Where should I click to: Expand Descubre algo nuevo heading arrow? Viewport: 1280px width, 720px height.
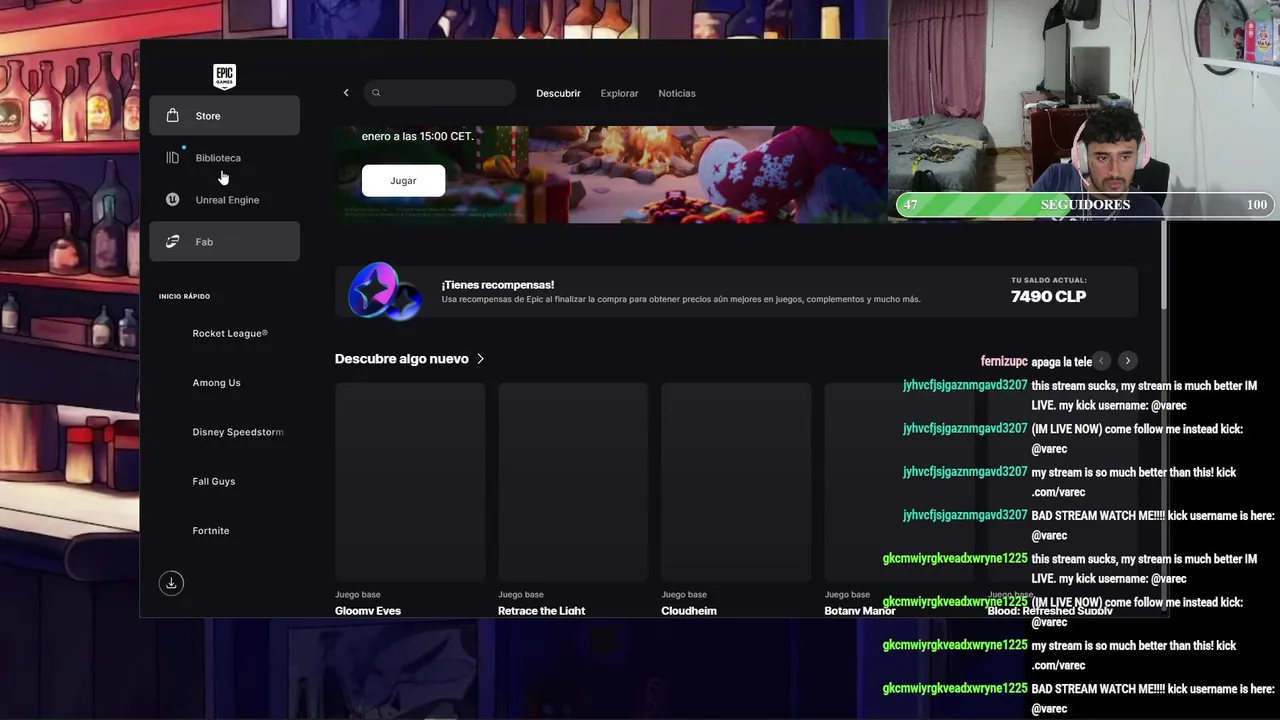(481, 359)
